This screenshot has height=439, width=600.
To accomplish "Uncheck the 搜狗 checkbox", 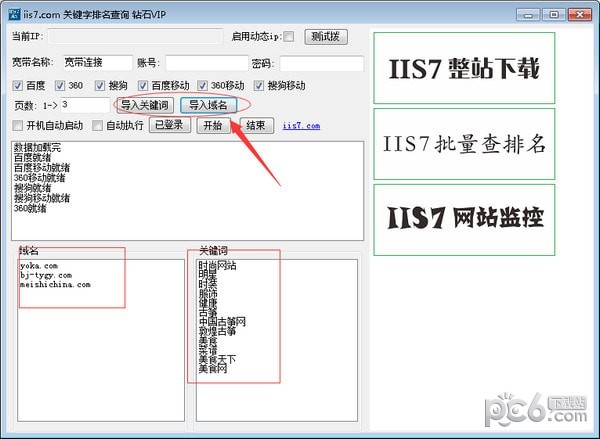I will pos(100,85).
